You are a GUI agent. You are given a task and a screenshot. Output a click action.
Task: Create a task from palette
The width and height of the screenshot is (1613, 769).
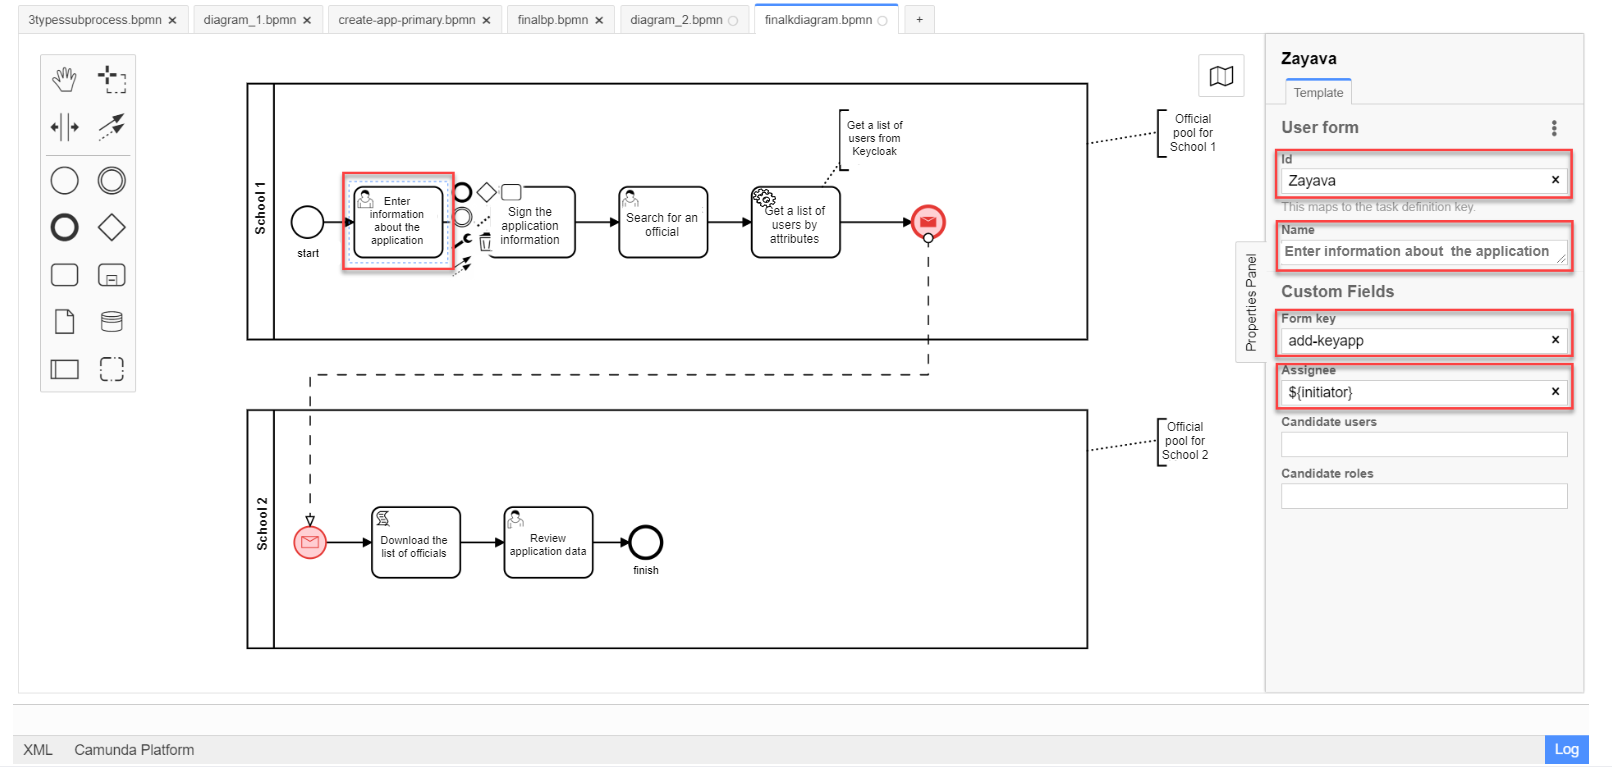65,275
